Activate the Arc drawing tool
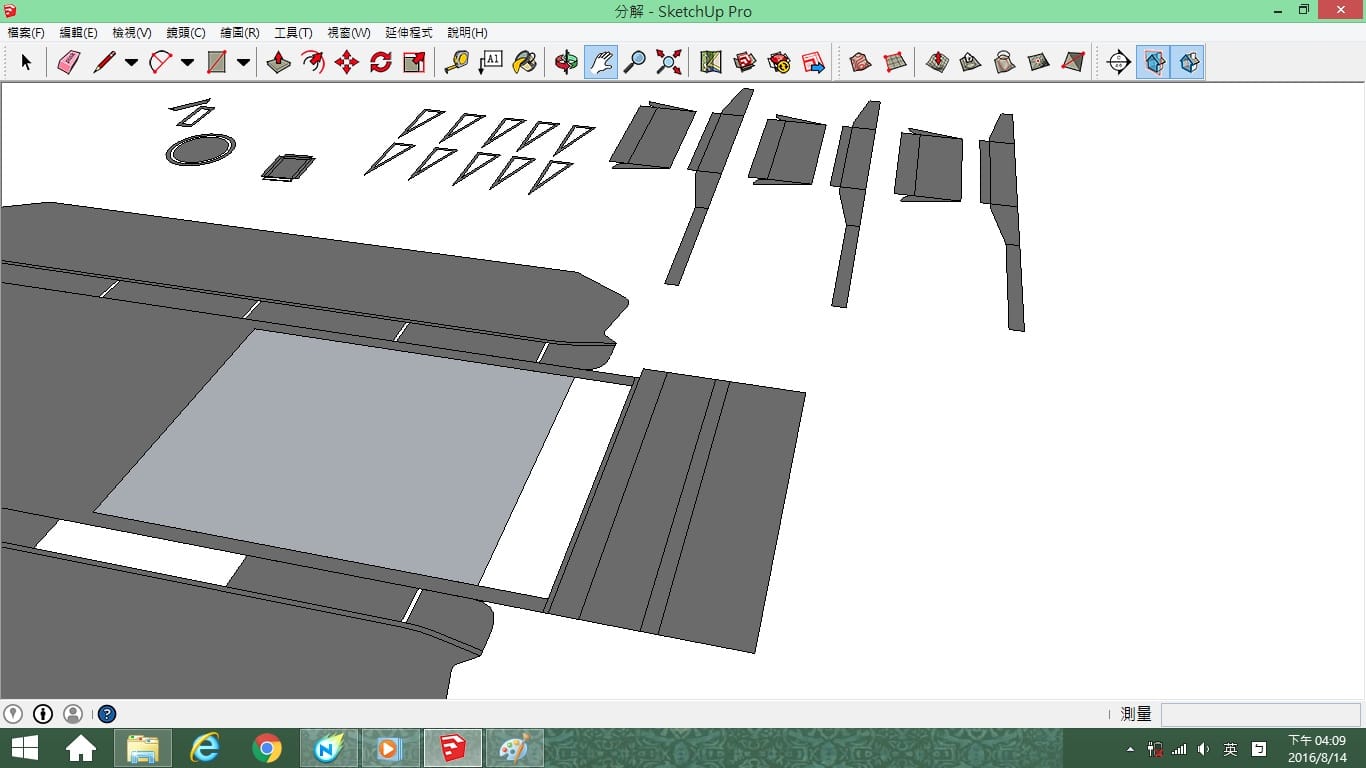The width and height of the screenshot is (1366, 768). coord(160,62)
